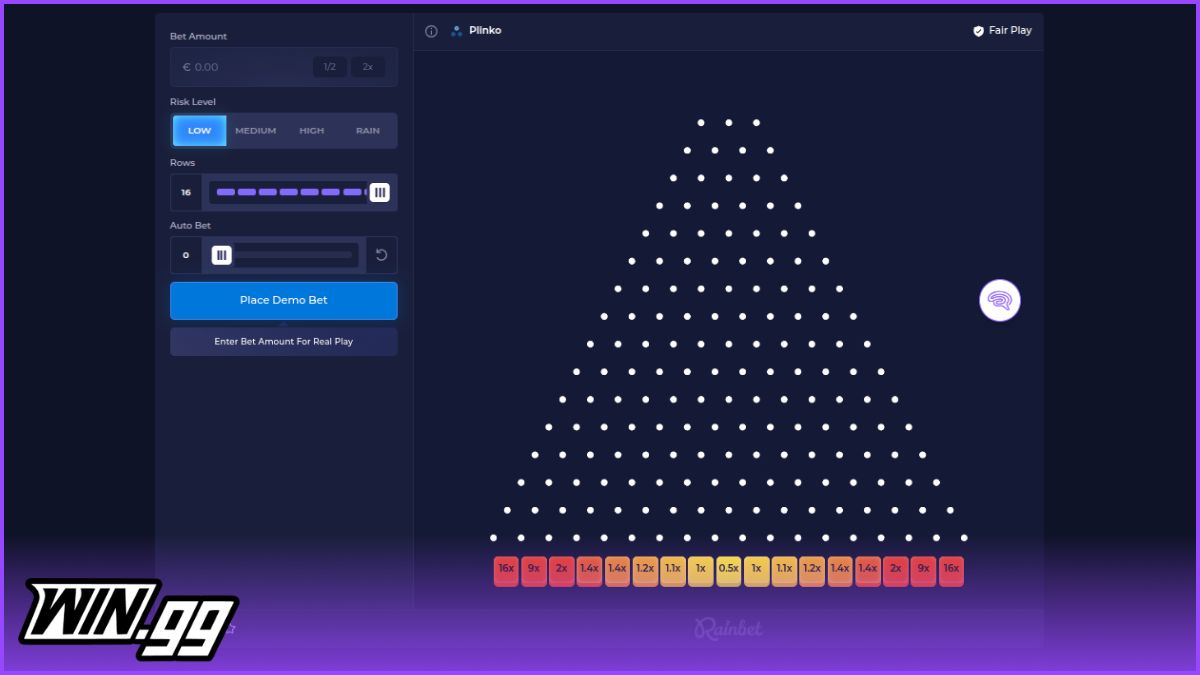Open the round brain assistant button
Viewport: 1200px width, 675px height.
pos(1000,300)
